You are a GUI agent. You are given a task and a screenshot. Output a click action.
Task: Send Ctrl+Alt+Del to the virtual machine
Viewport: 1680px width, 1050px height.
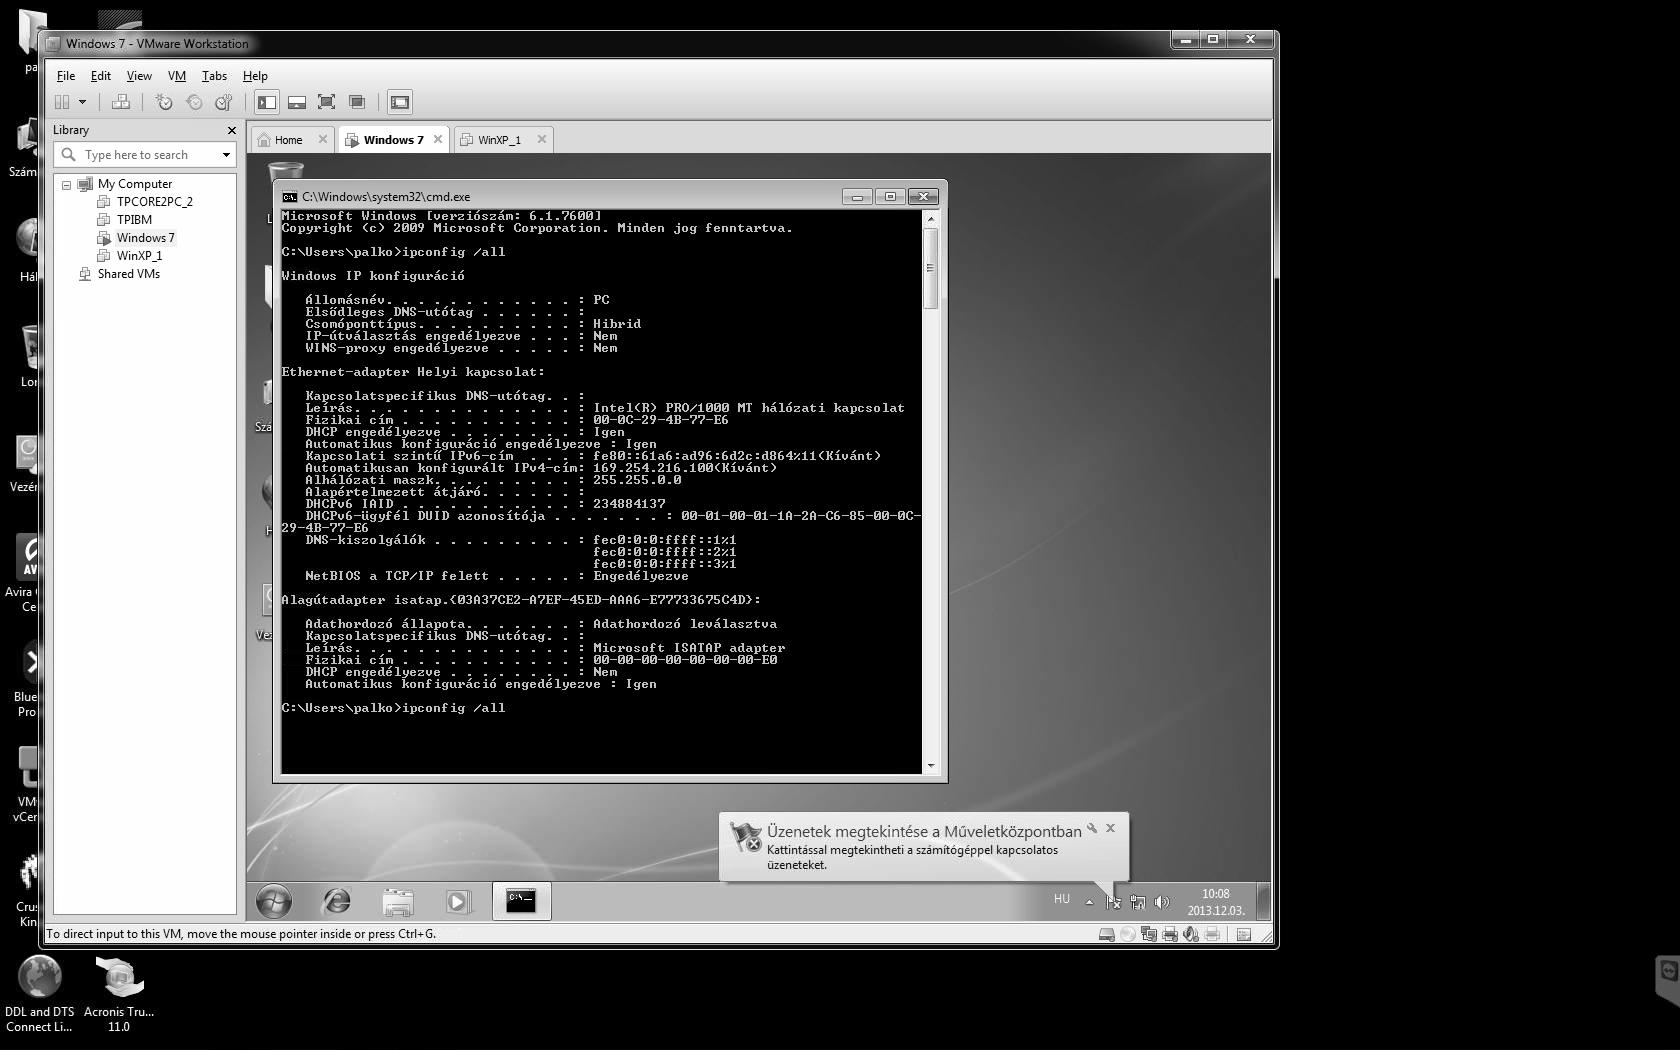(121, 102)
